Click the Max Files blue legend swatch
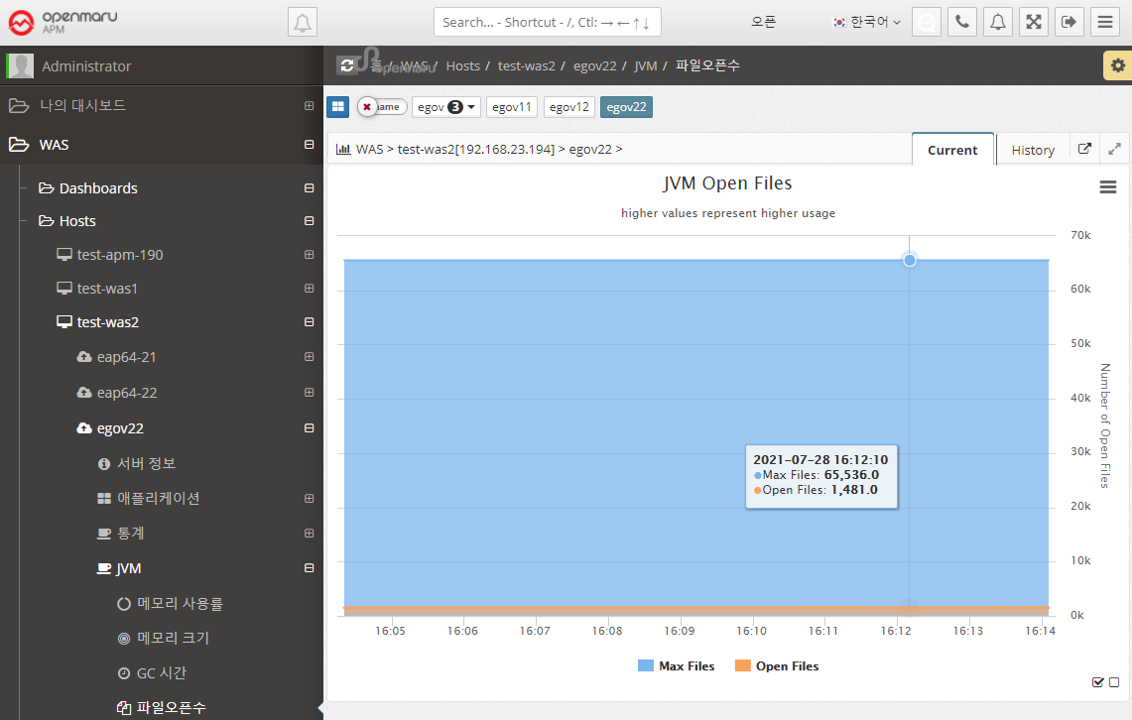The image size is (1132, 720). point(645,666)
